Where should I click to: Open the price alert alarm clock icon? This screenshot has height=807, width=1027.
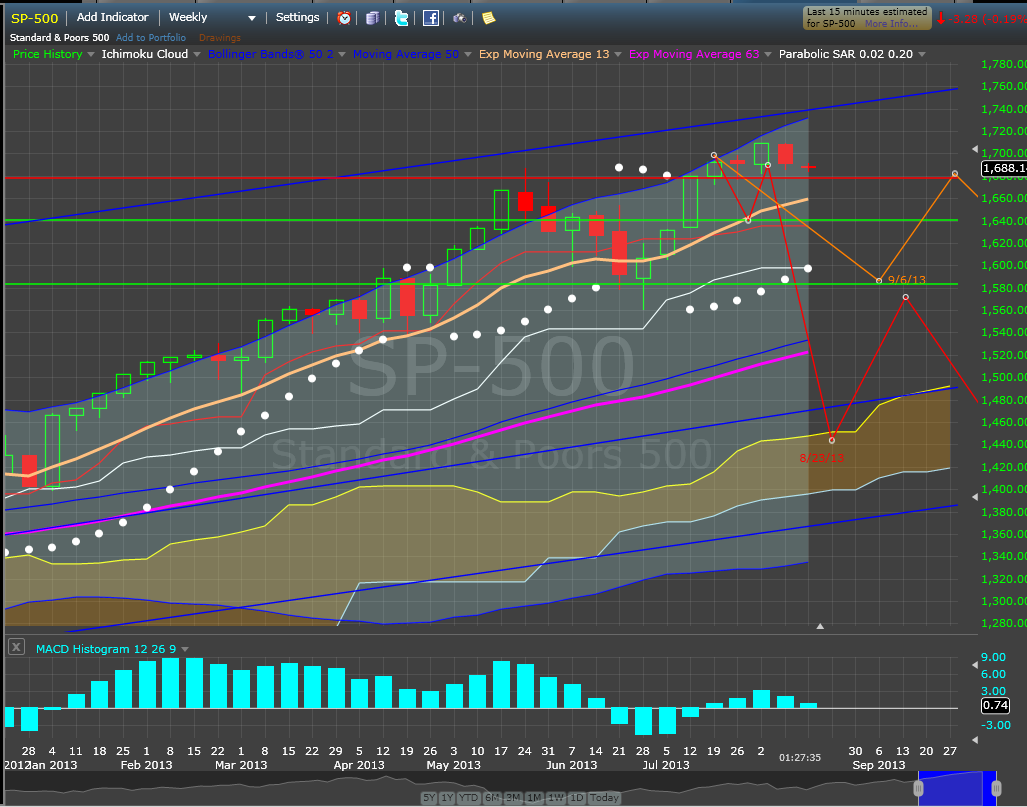(x=344, y=18)
